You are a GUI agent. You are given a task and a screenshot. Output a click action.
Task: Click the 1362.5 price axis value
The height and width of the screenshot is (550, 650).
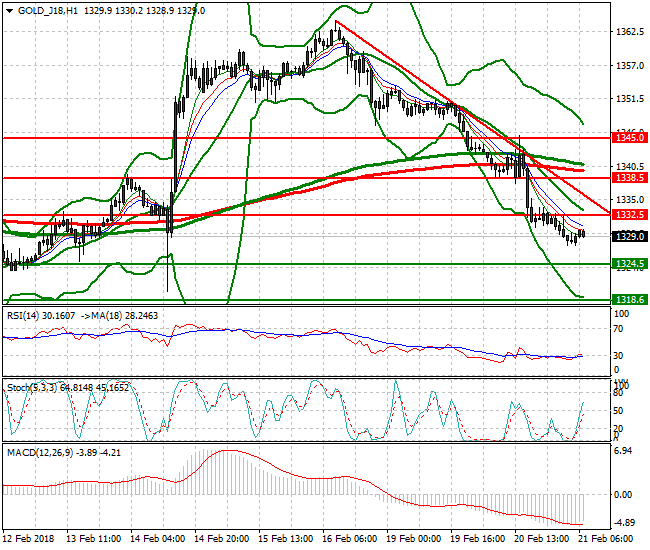click(630, 32)
